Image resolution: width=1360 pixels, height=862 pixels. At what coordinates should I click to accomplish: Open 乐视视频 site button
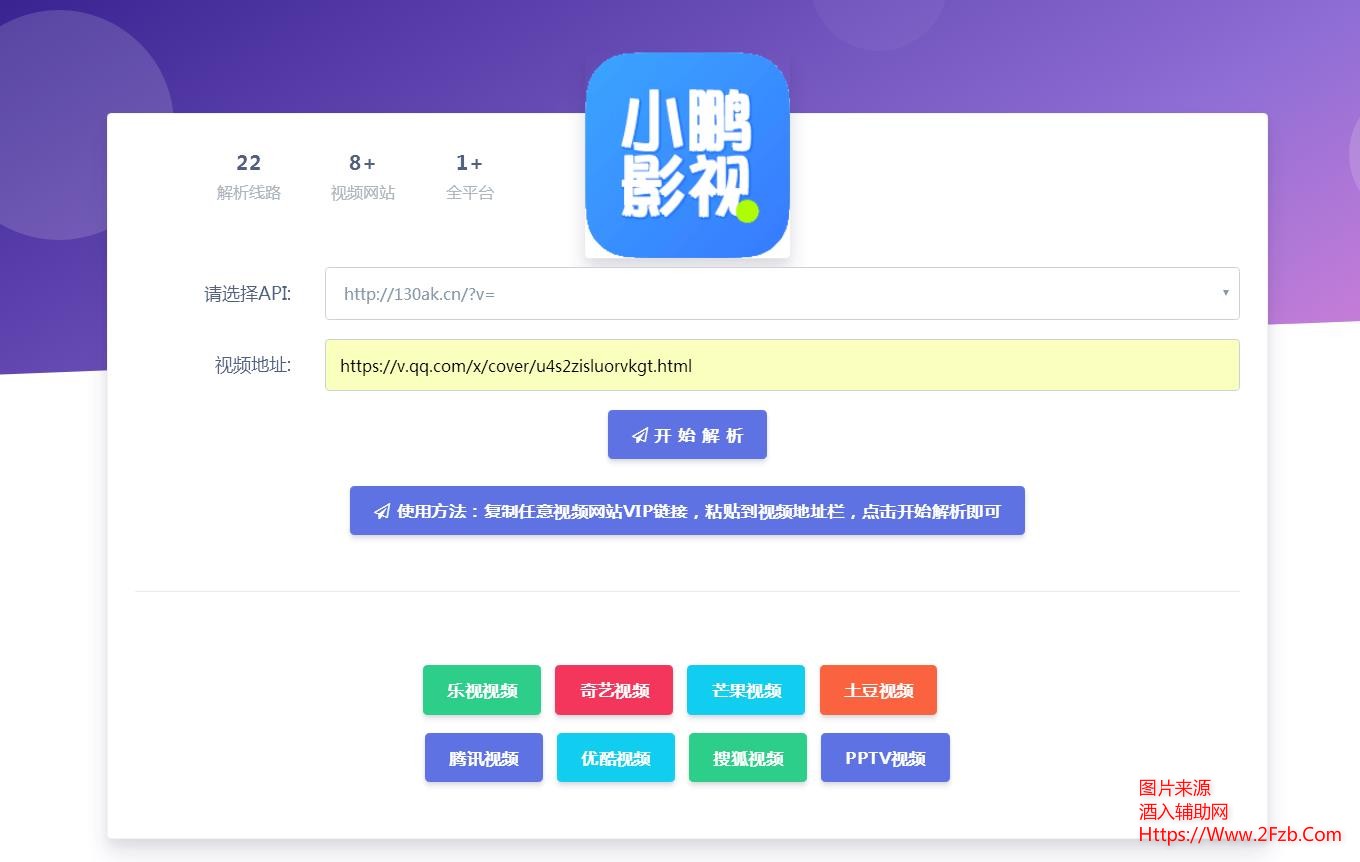[481, 690]
